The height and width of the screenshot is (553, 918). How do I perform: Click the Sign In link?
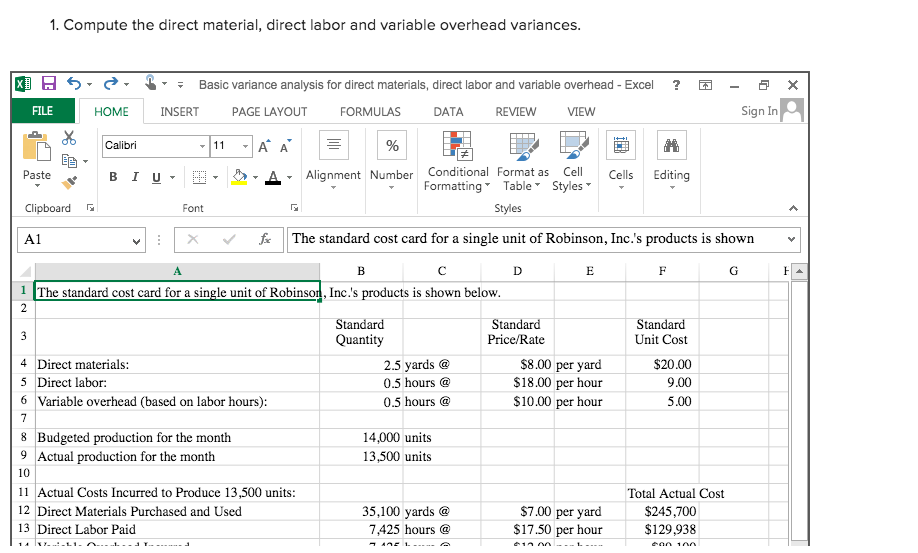[759, 111]
